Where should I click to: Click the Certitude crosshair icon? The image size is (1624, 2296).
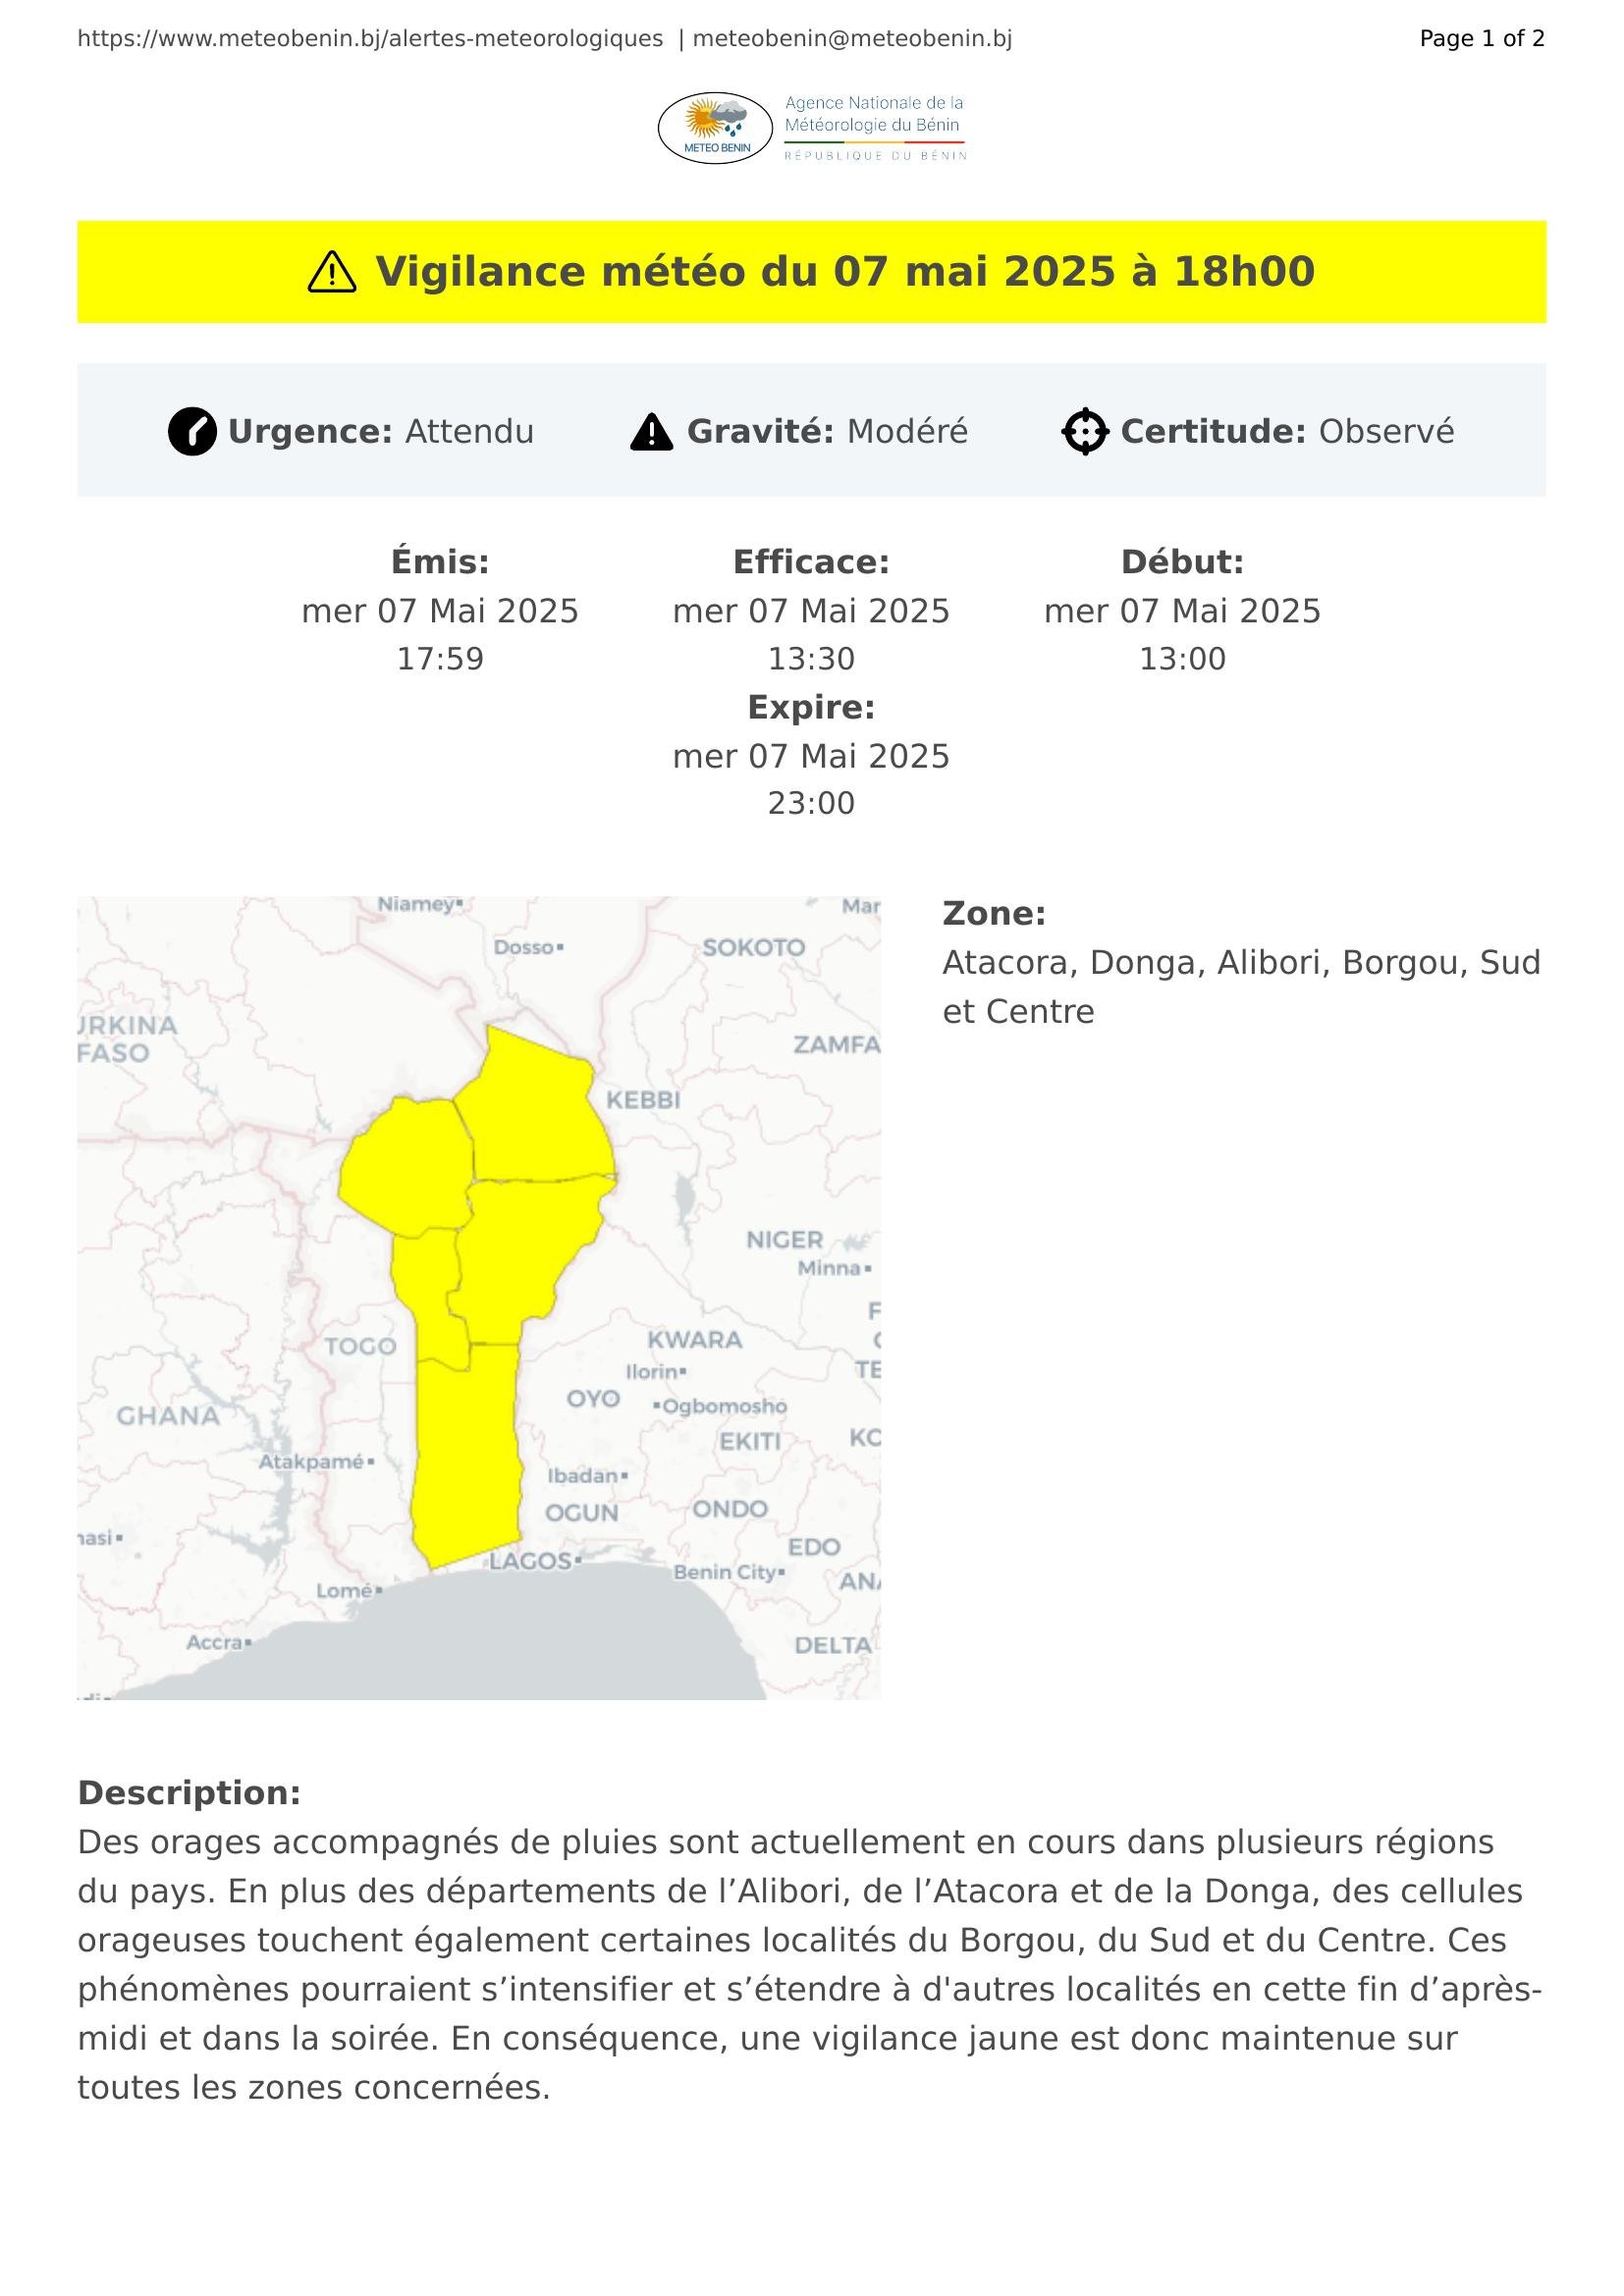1085,432
